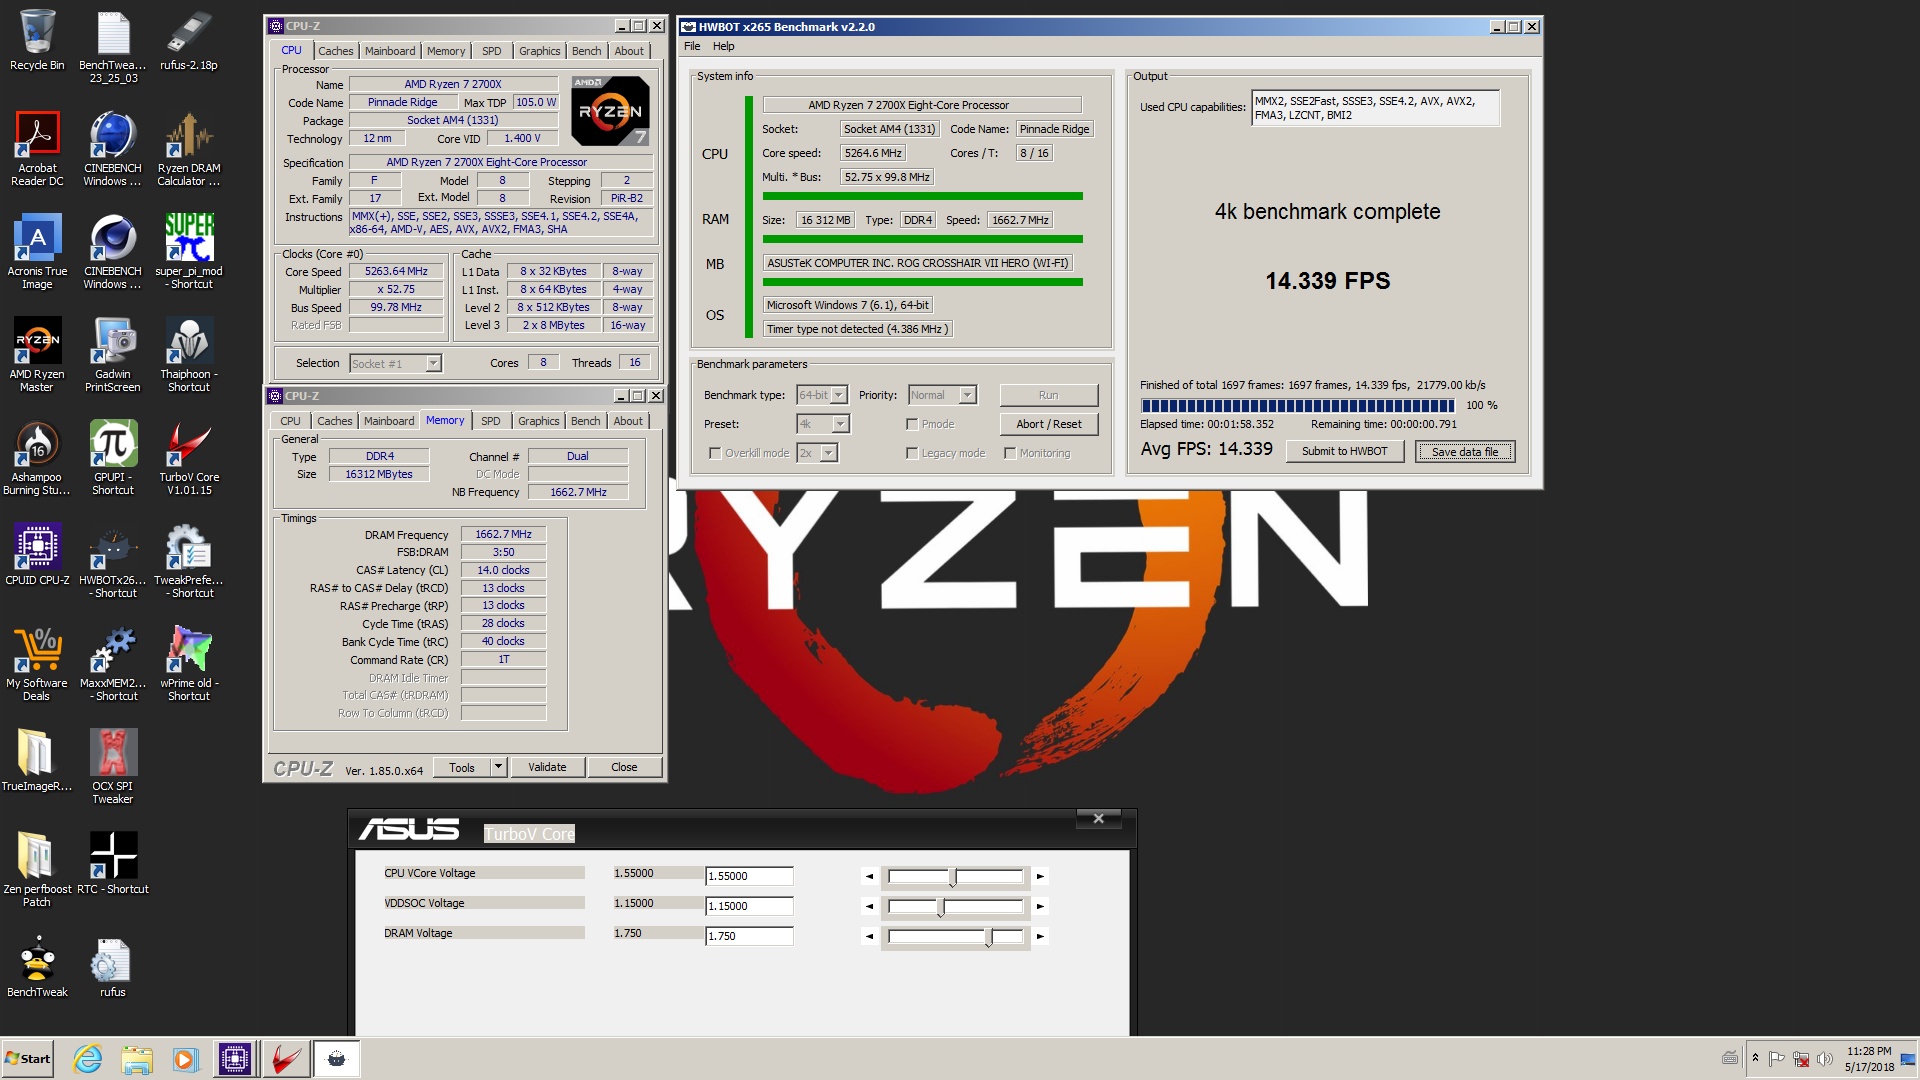Open Thaiphoon shortcut icon
This screenshot has width=1920, height=1080.
point(189,355)
